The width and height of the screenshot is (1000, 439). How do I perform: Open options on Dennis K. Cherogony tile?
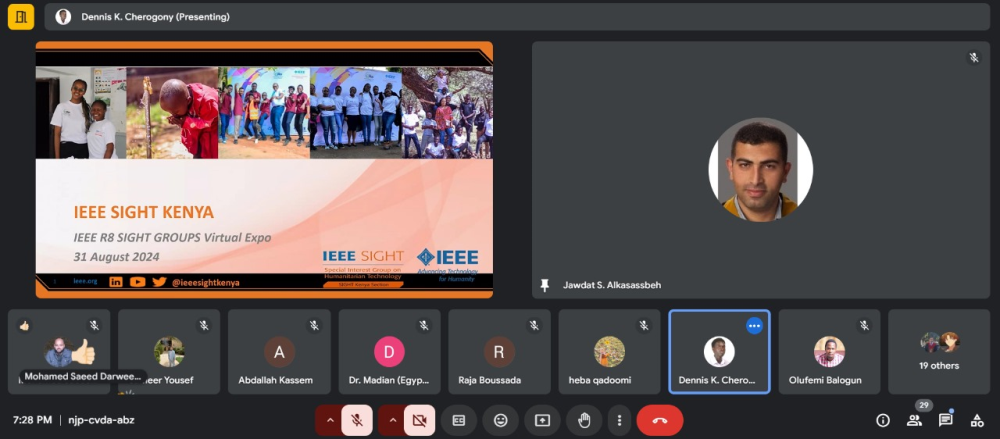click(754, 325)
